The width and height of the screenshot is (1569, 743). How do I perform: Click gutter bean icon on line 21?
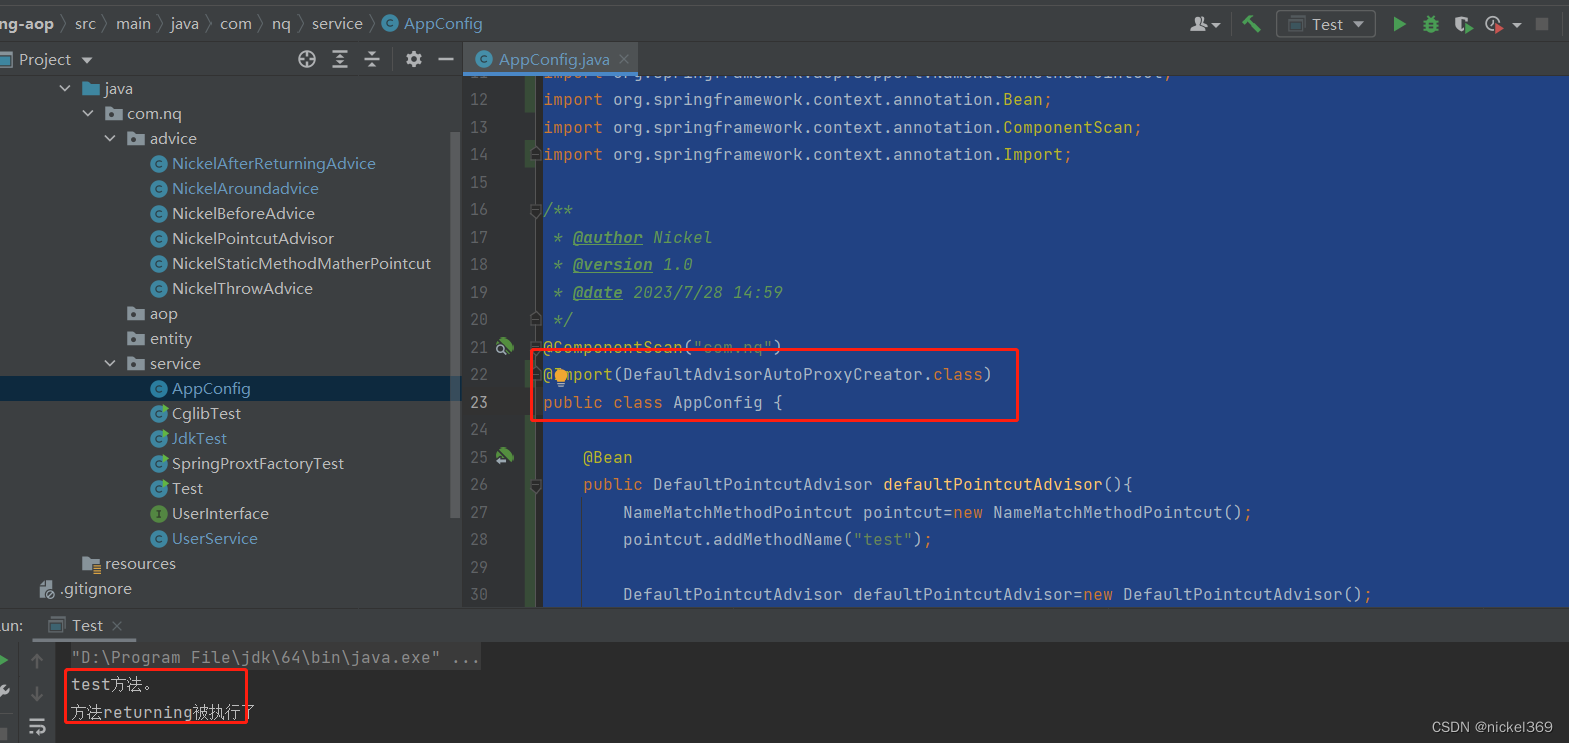coord(505,347)
